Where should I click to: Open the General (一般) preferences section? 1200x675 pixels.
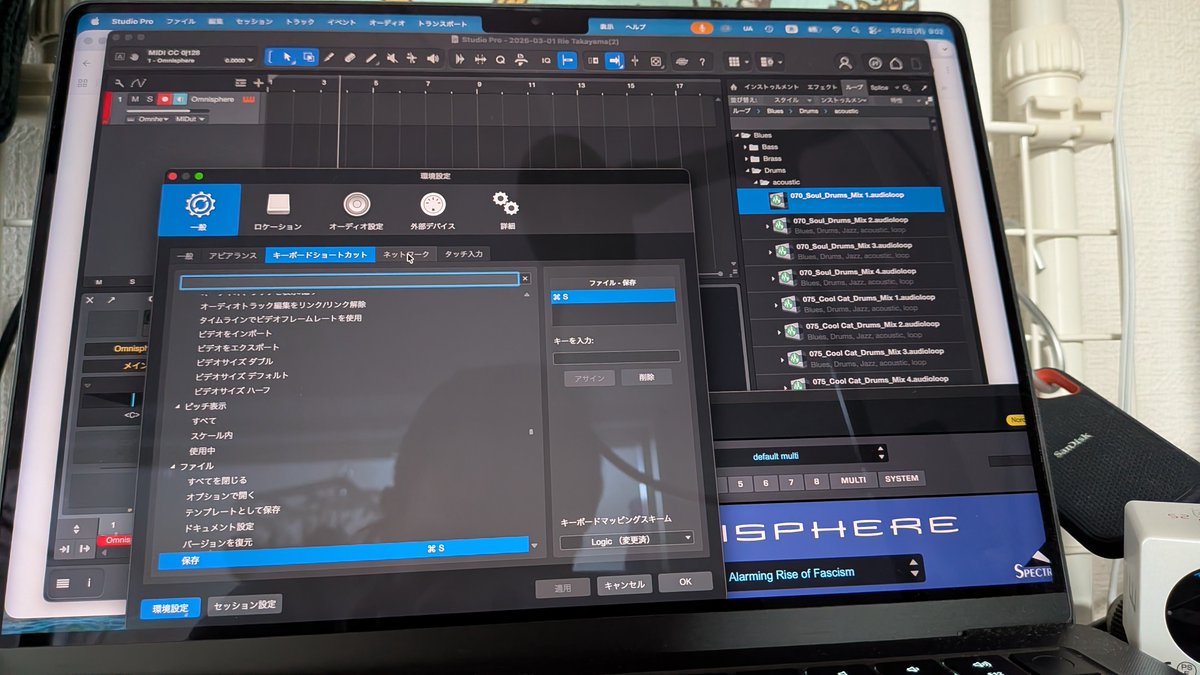coord(199,209)
